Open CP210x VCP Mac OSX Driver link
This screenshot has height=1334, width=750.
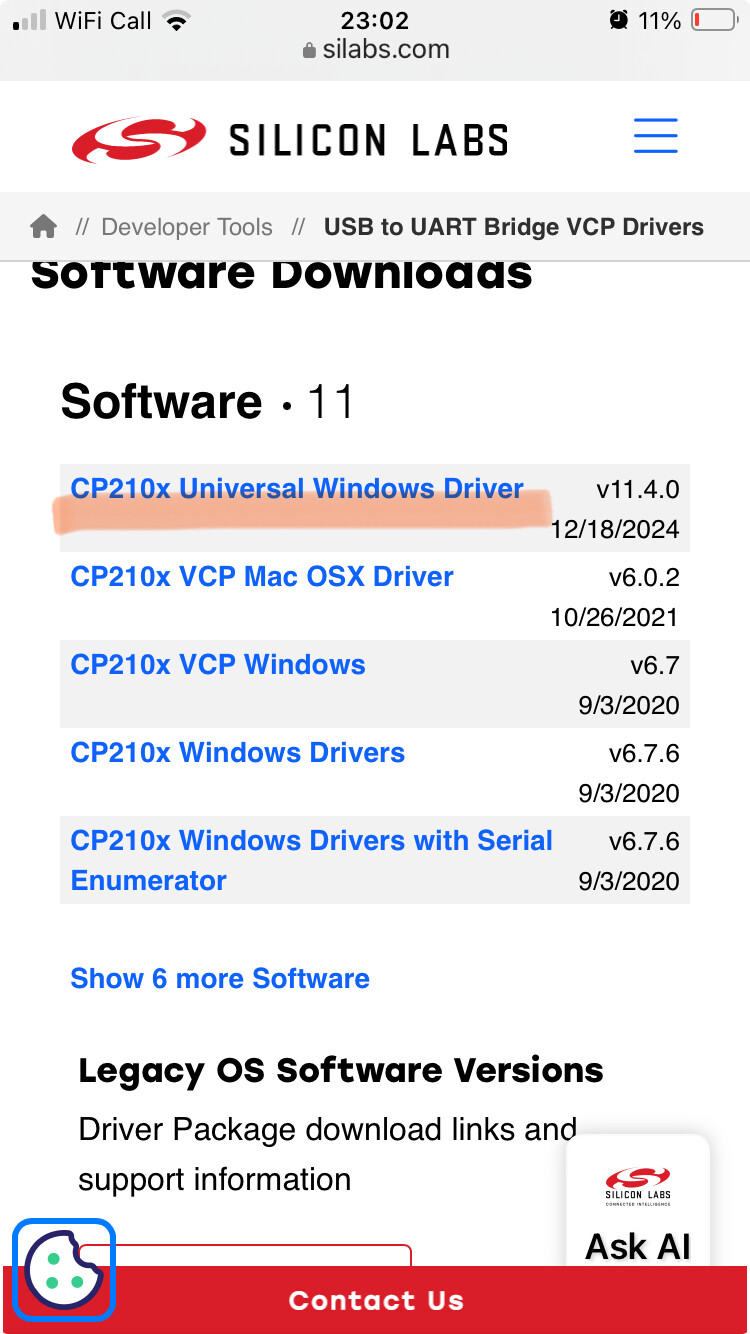(262, 576)
